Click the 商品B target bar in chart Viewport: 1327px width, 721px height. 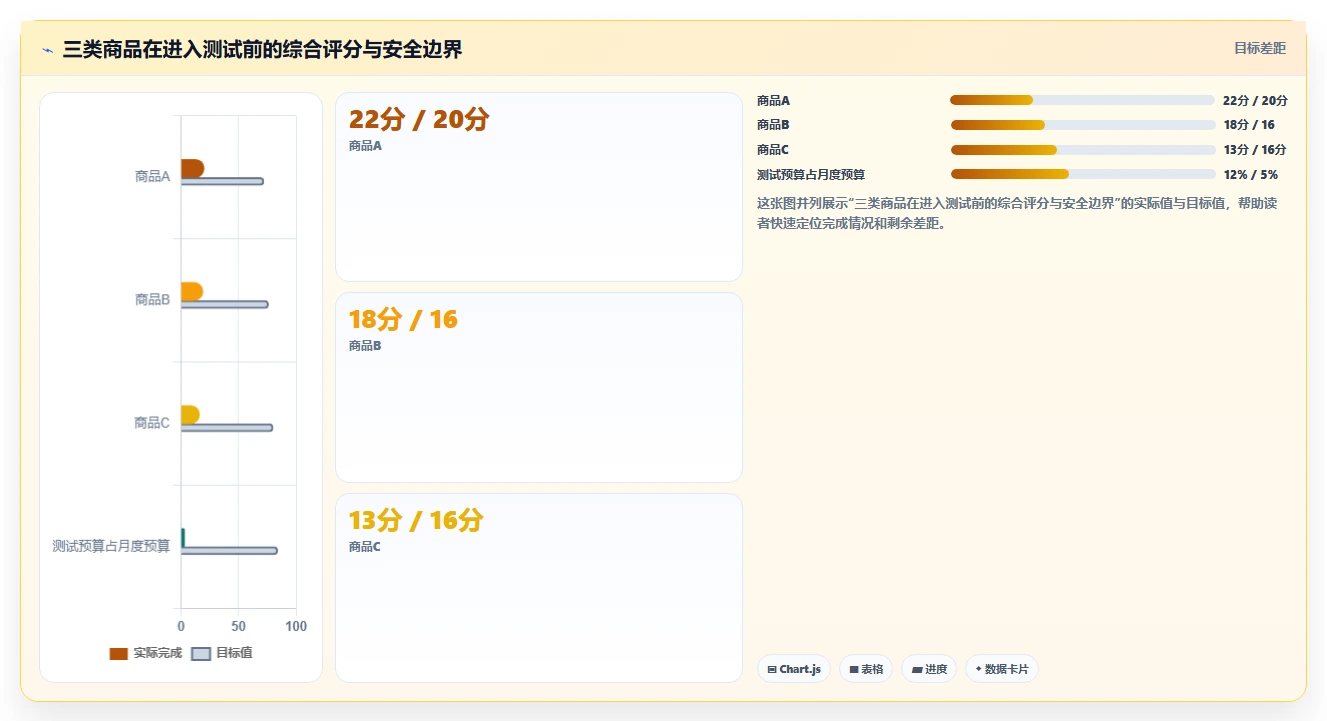coord(224,304)
